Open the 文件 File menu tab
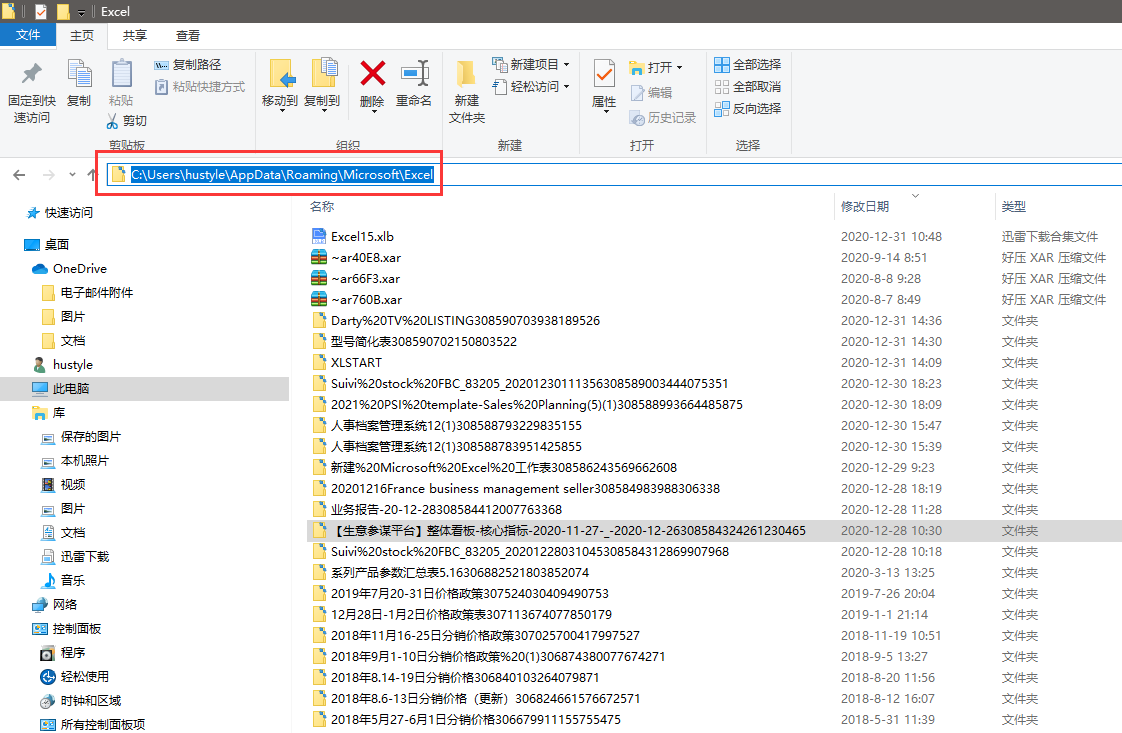 (28, 35)
